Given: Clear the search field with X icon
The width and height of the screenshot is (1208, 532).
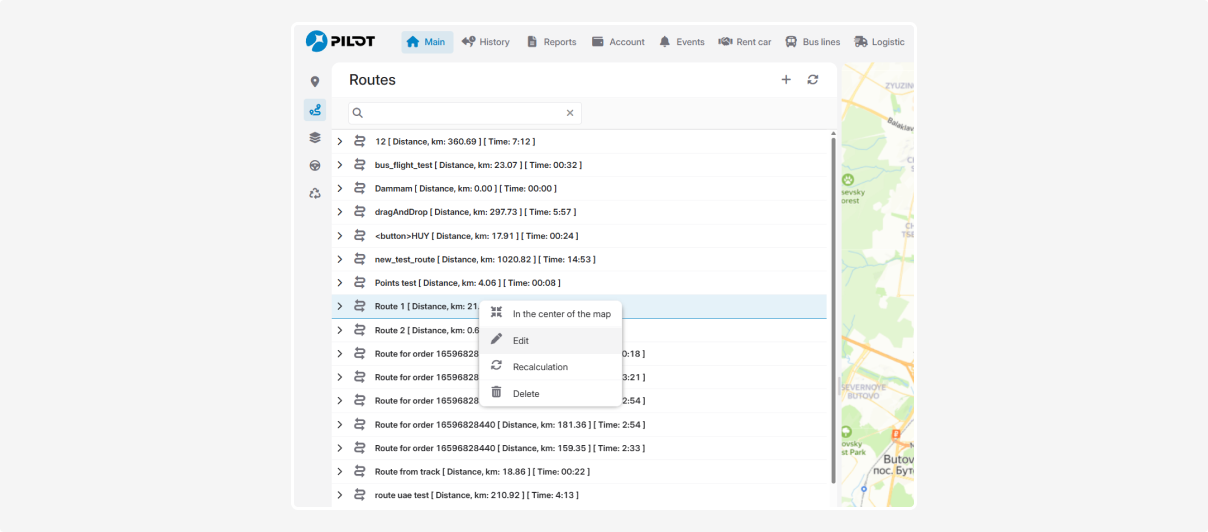Looking at the screenshot, I should [570, 113].
